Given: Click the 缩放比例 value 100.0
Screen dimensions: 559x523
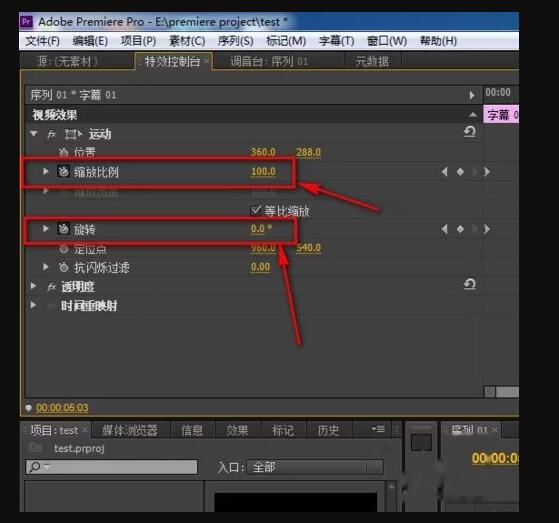Looking at the screenshot, I should (x=263, y=172).
